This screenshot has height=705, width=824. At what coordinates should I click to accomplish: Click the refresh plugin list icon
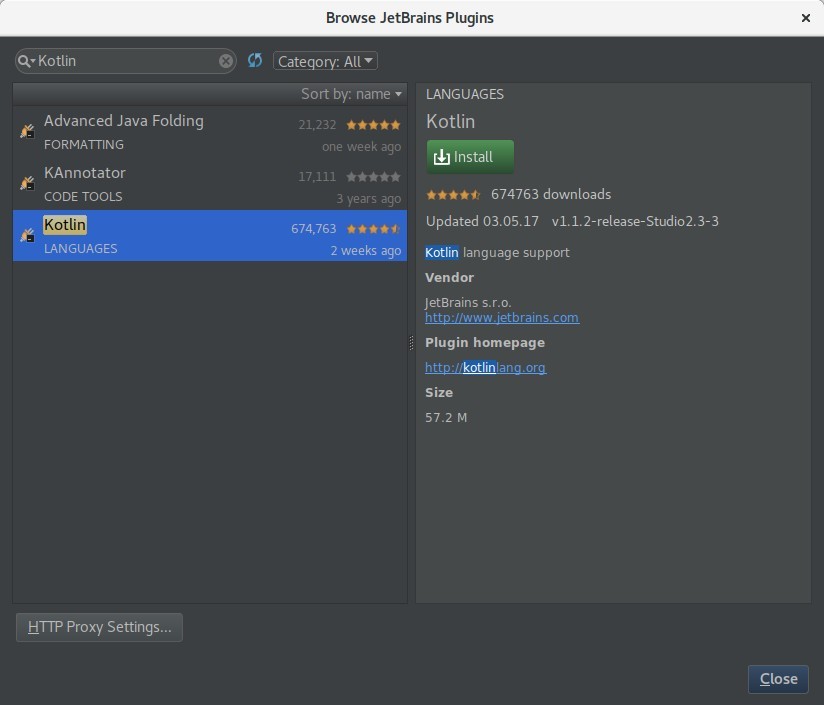coord(255,61)
